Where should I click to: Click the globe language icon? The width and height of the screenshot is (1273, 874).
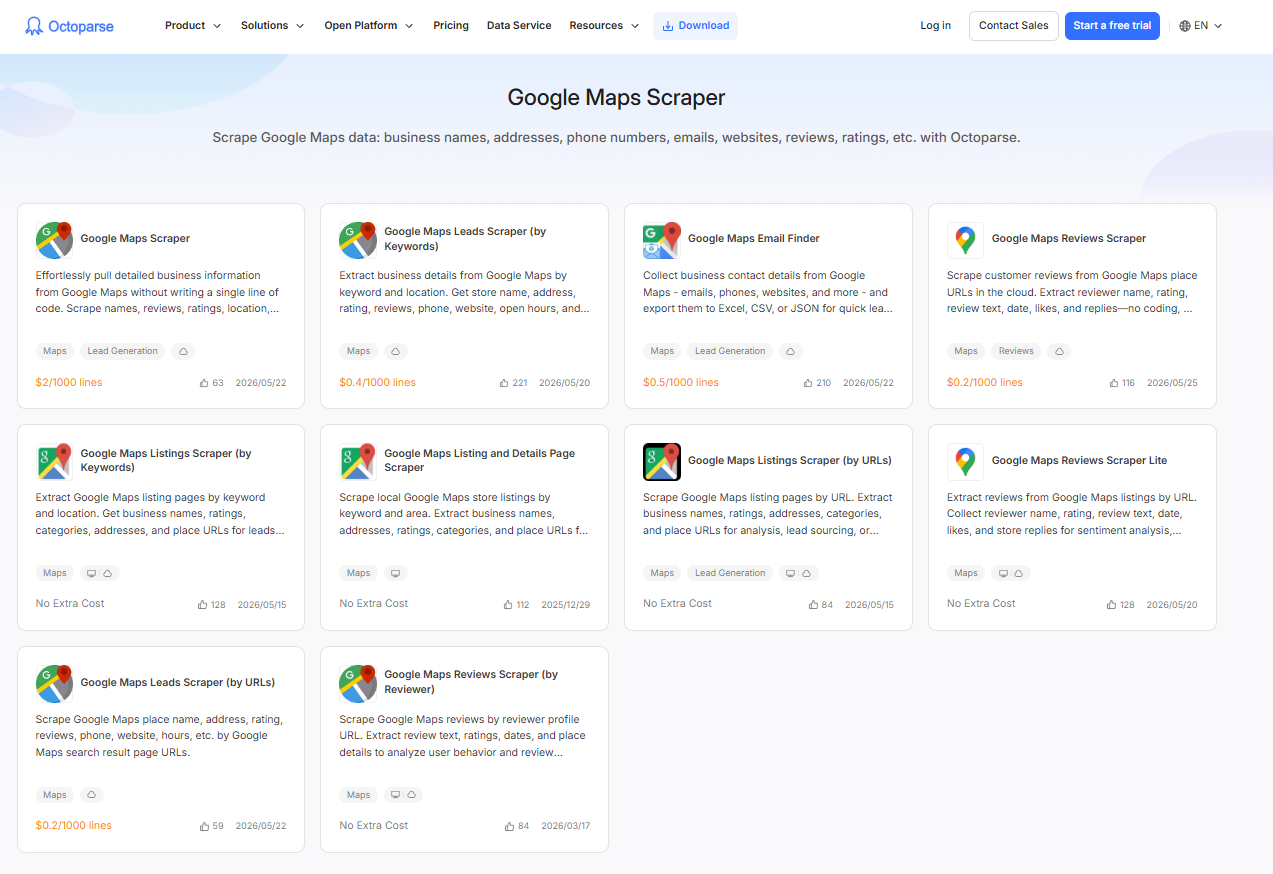(x=1185, y=26)
